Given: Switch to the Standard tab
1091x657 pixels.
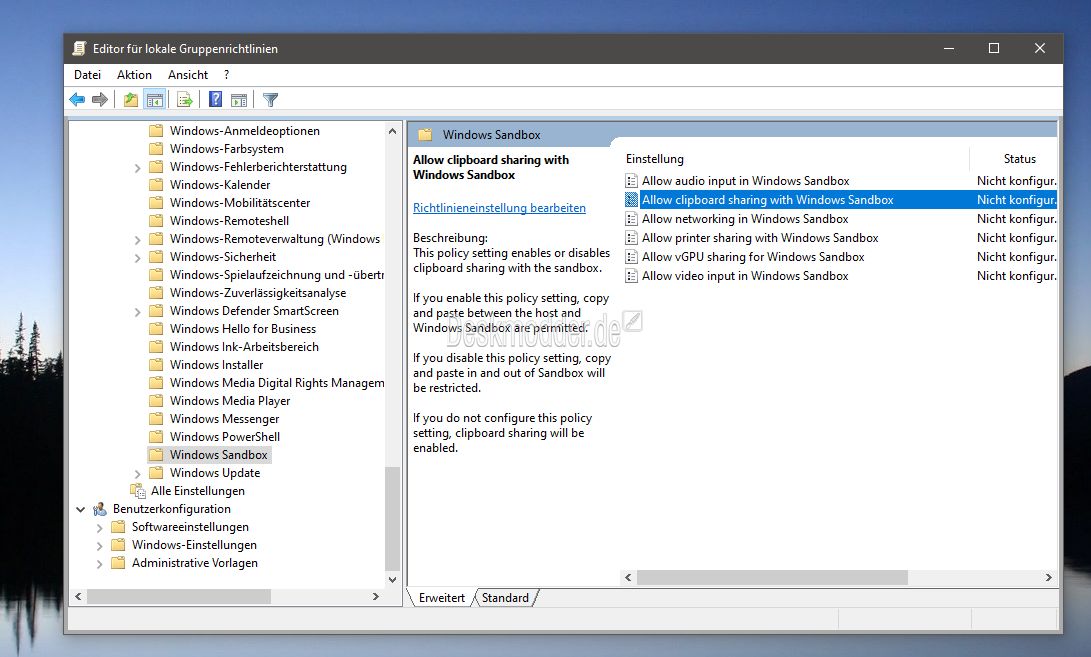Looking at the screenshot, I should [505, 598].
